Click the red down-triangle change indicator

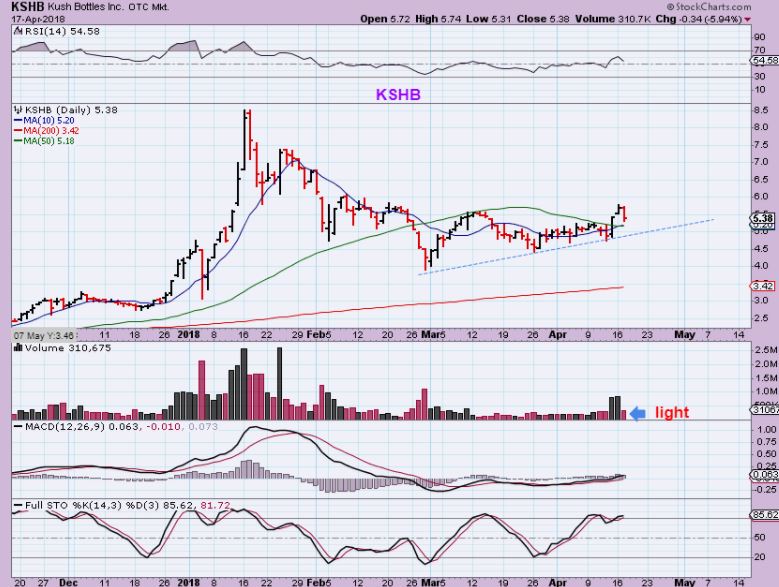coord(748,19)
